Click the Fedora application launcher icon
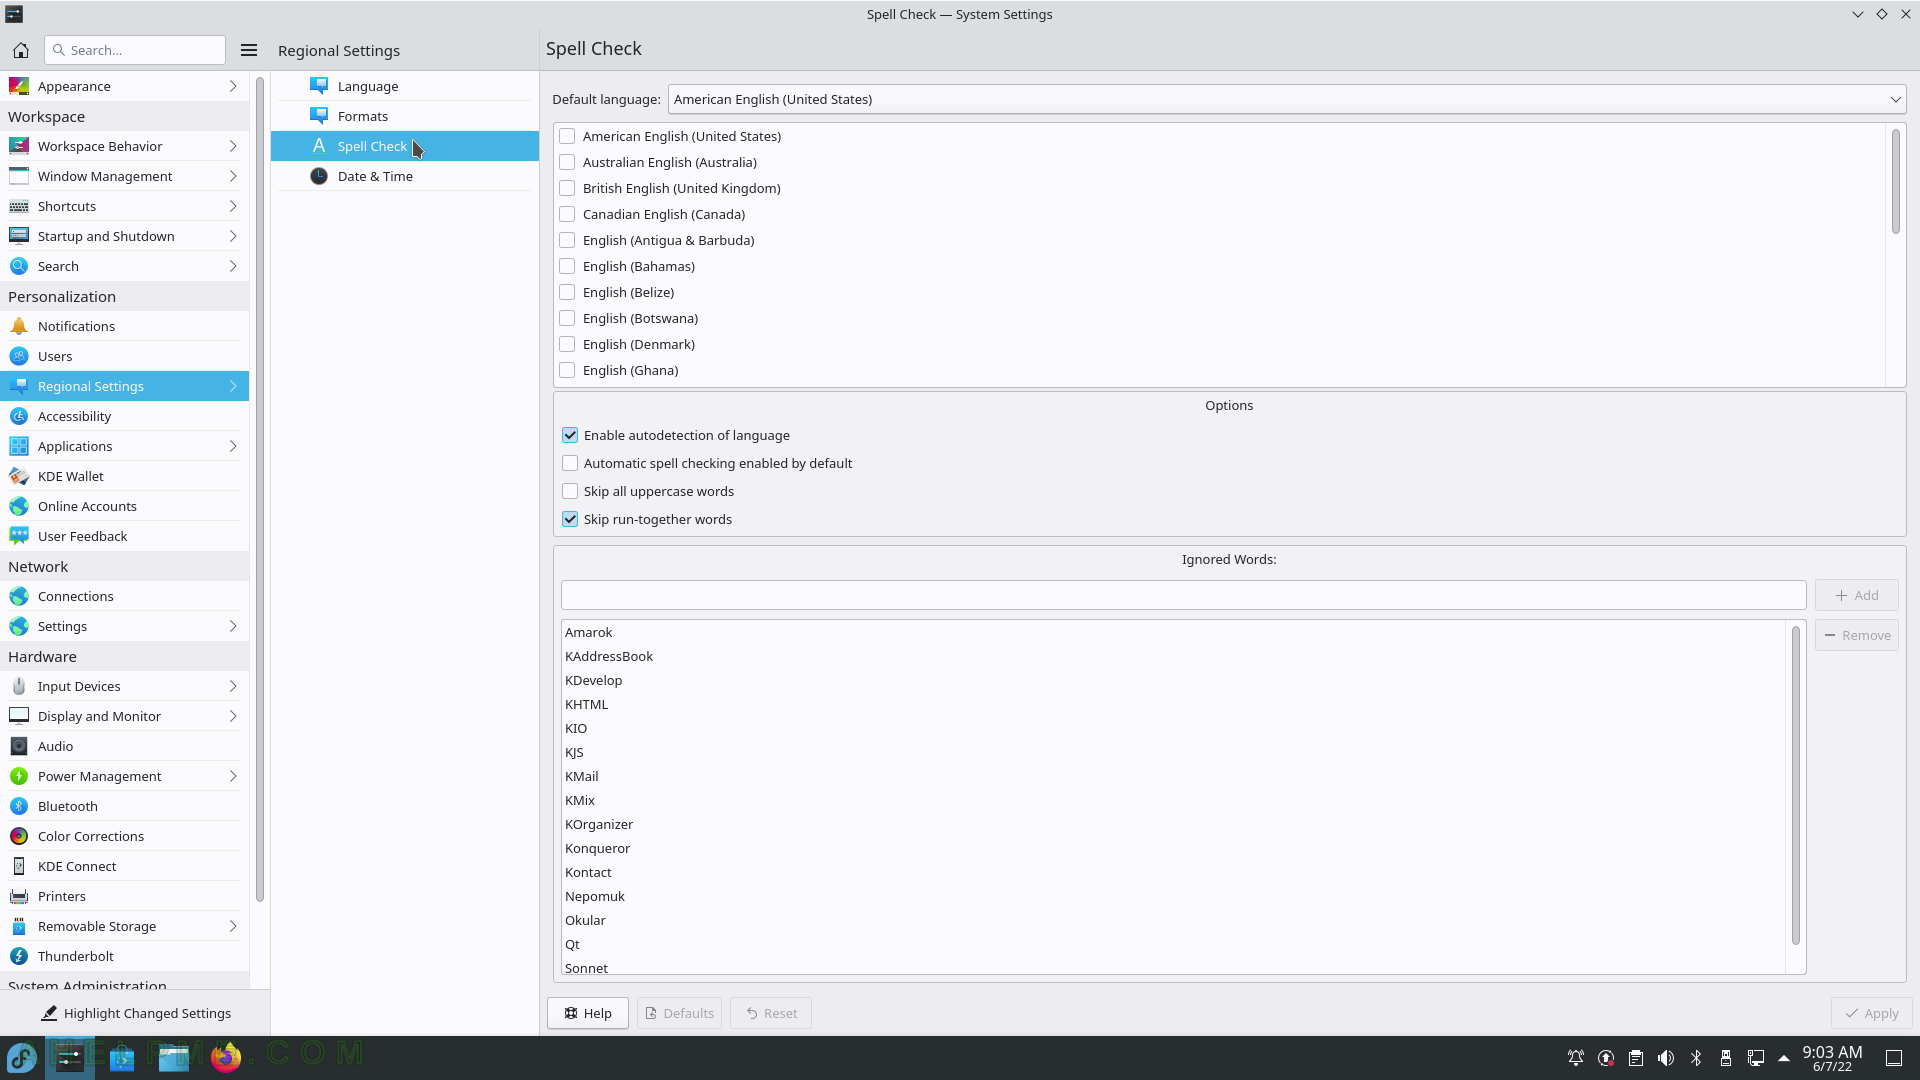Screen dimensions: 1920x1080 pos(22,1057)
